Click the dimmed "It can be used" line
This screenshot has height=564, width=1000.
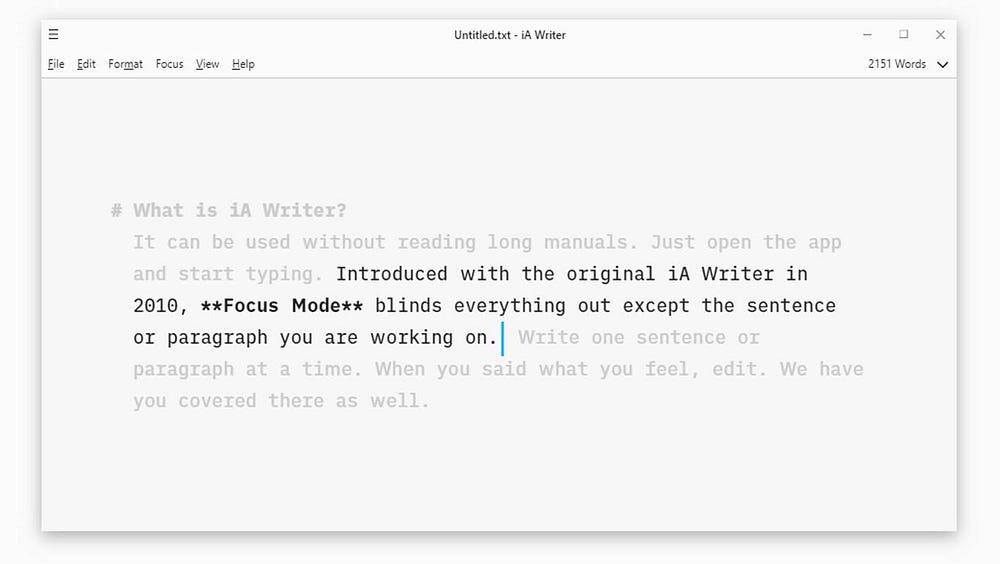tap(211, 243)
